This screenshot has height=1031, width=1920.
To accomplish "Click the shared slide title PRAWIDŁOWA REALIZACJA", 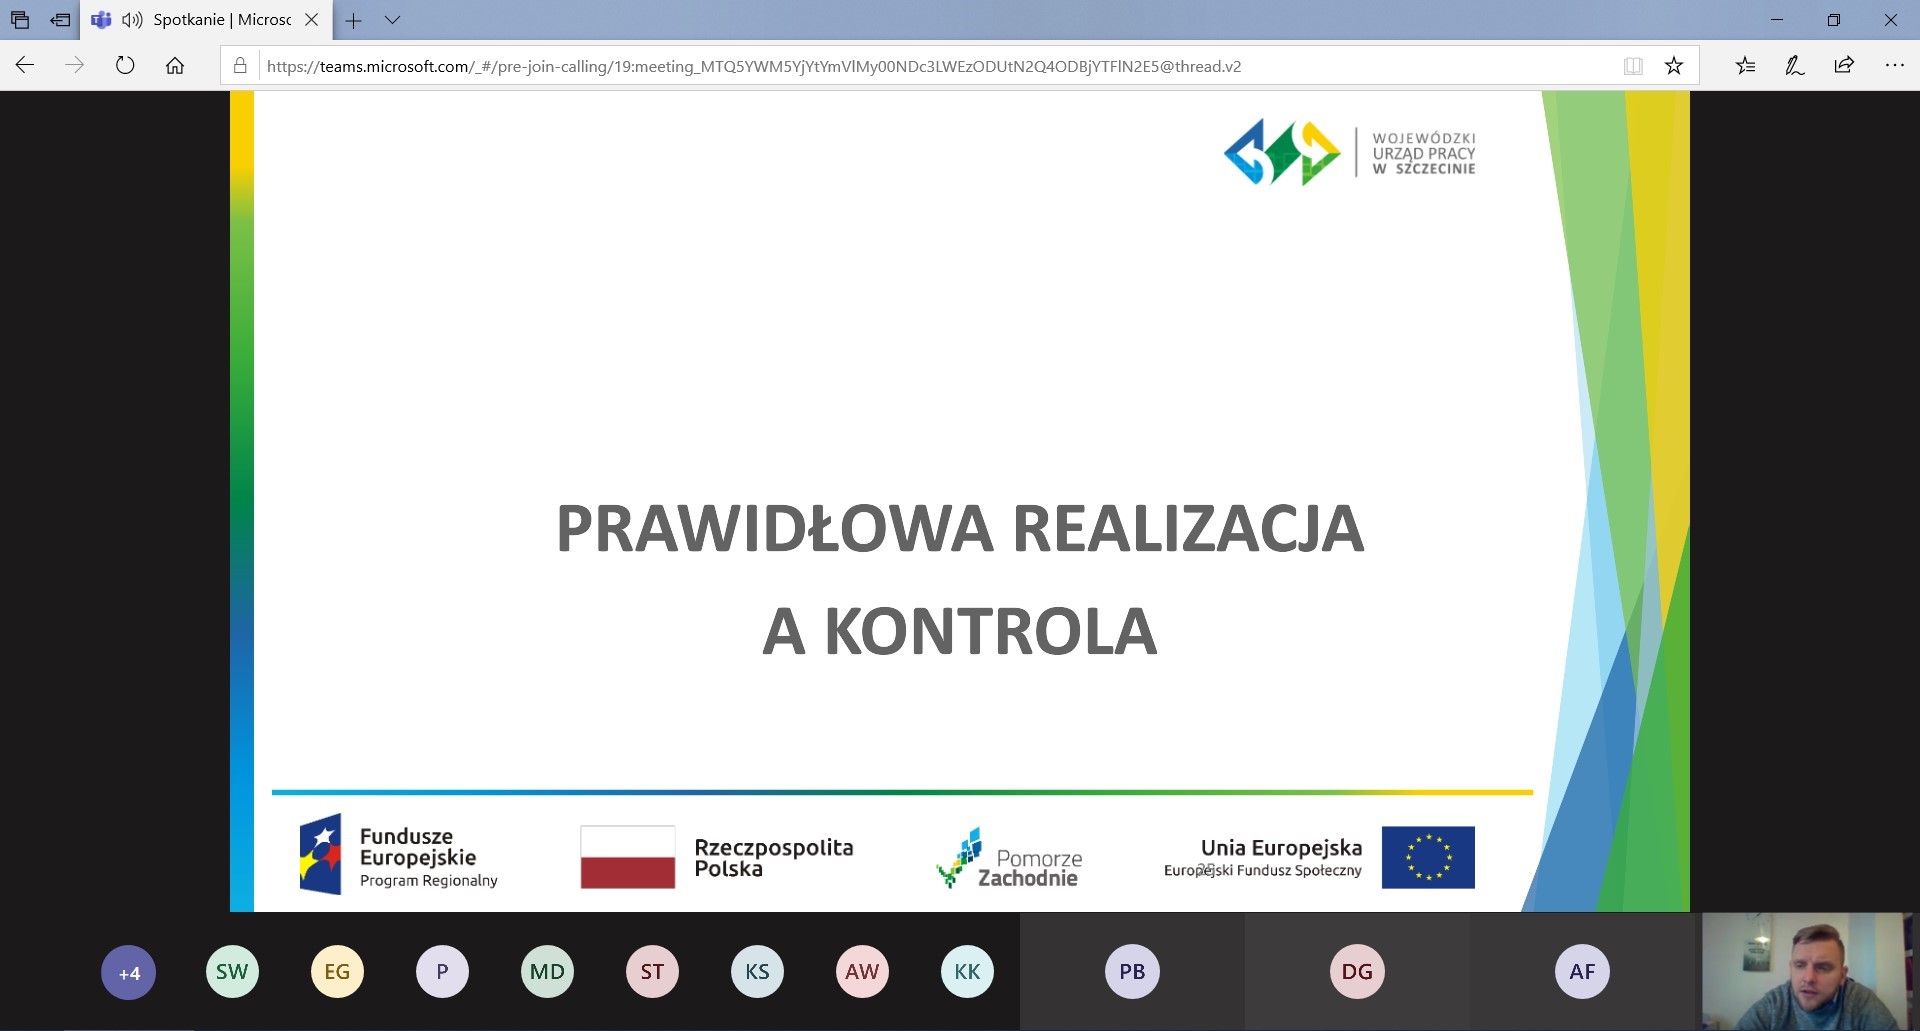I will click(x=960, y=528).
